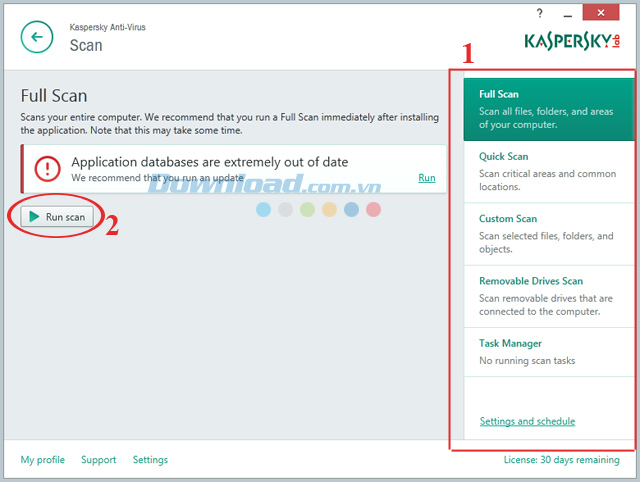Click 'We recommend that you run an update' text

157,178
